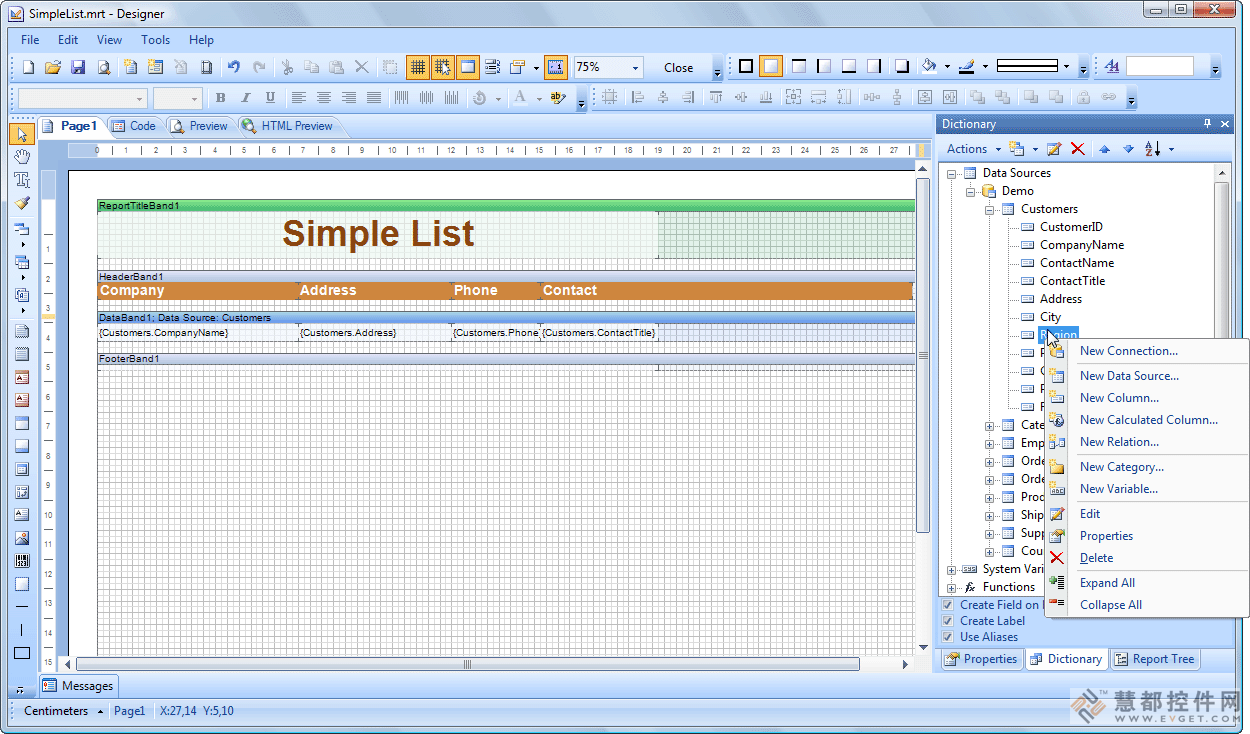Select the Image component tool
Viewport: 1250px width, 734px height.
tap(22, 538)
